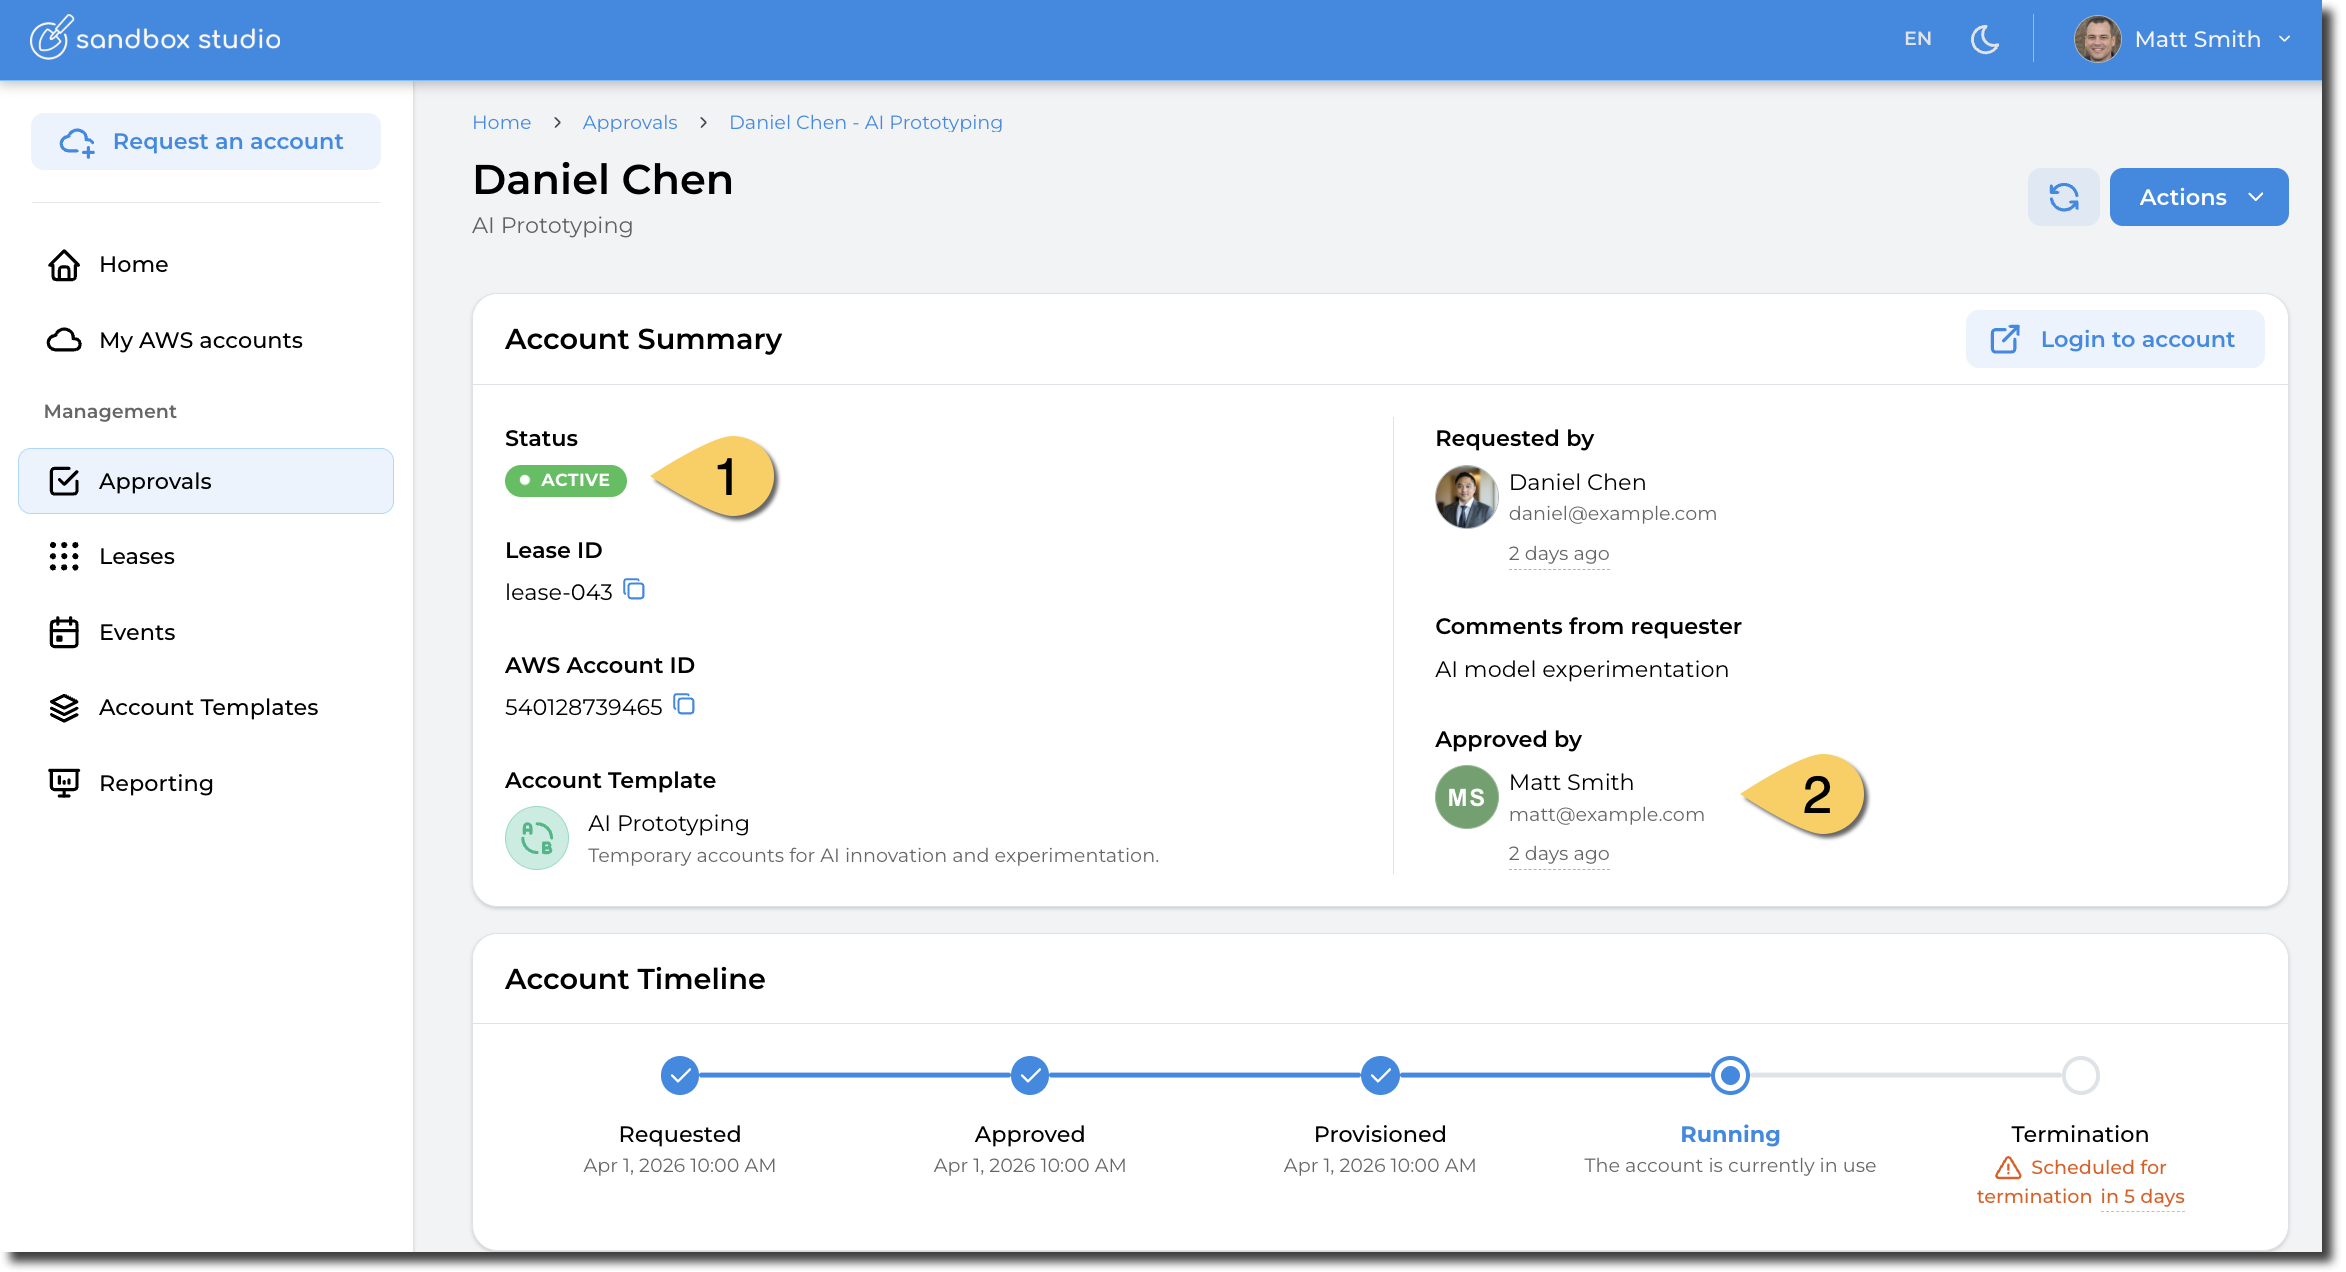This screenshot has height=1272, width=2346.
Task: Open the Actions dropdown
Action: click(2198, 197)
